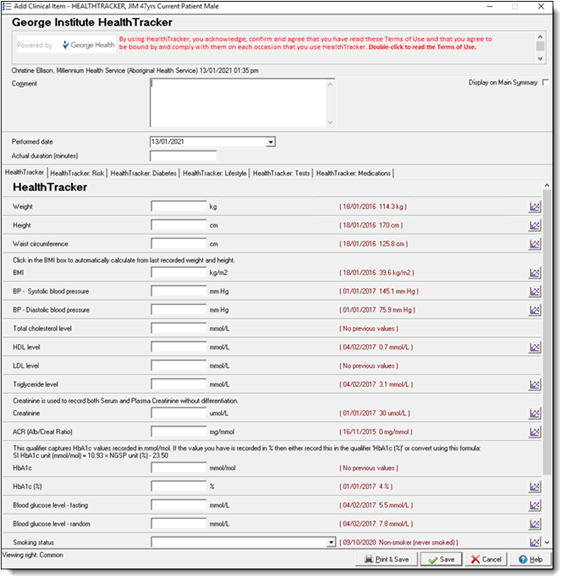Click the Height input field

178,225
